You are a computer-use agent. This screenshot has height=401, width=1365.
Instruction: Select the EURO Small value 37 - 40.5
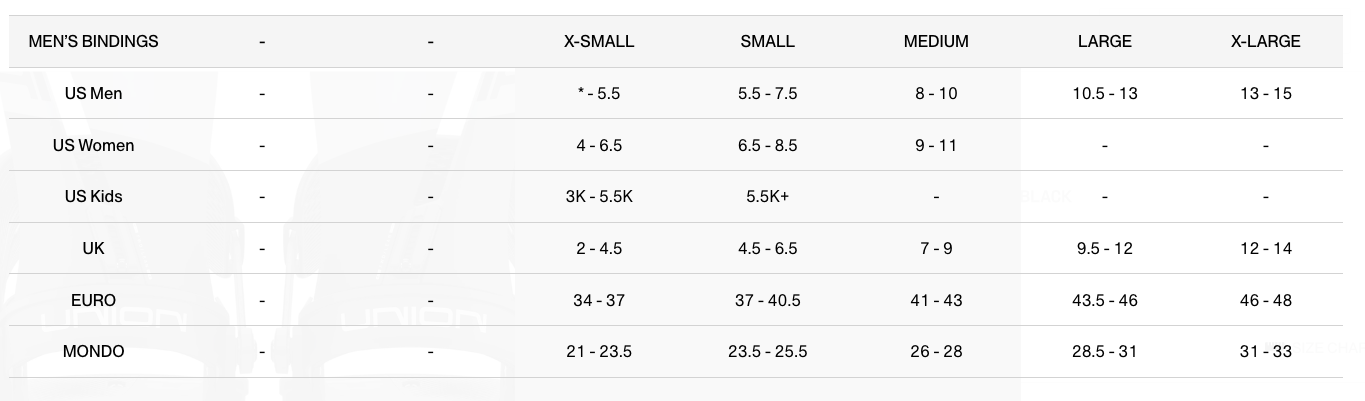click(x=767, y=301)
